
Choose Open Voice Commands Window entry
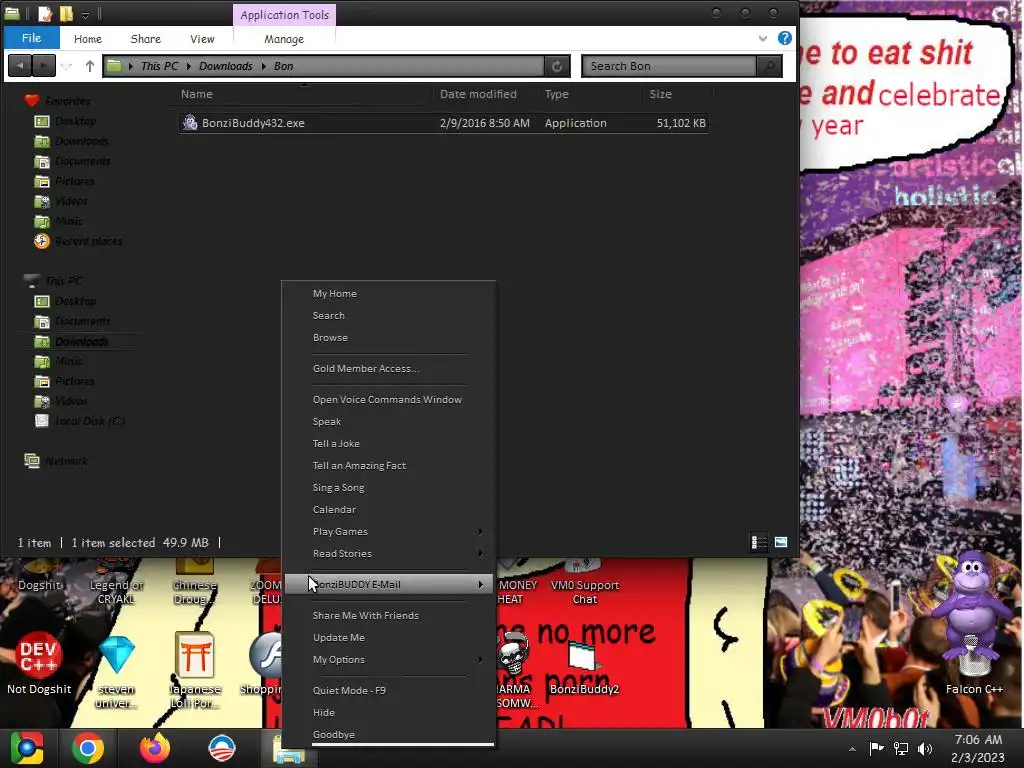point(389,400)
